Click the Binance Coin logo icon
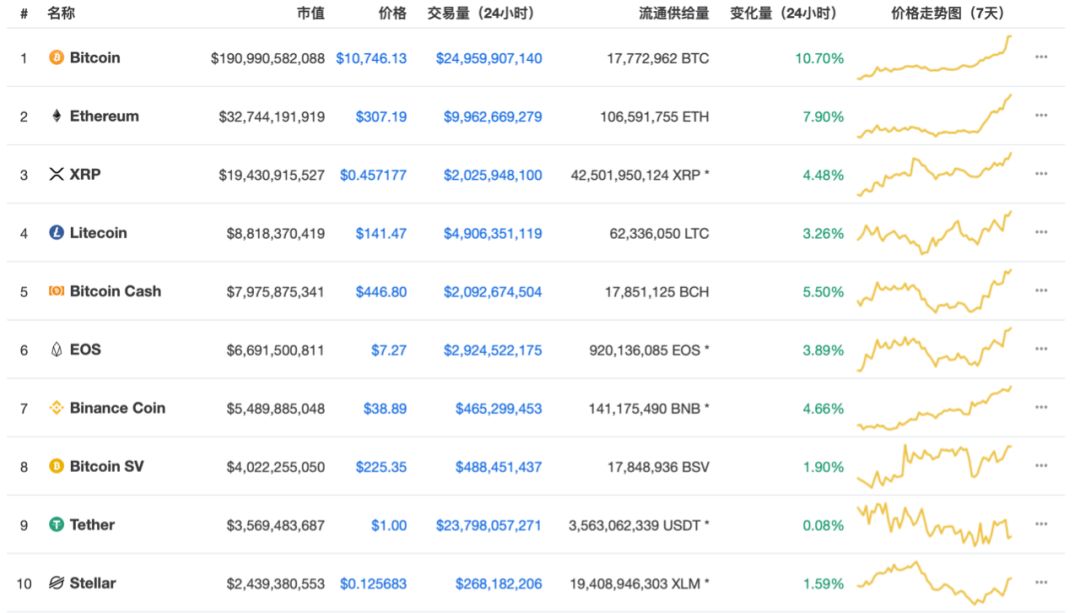The width and height of the screenshot is (1080, 613). 56,408
